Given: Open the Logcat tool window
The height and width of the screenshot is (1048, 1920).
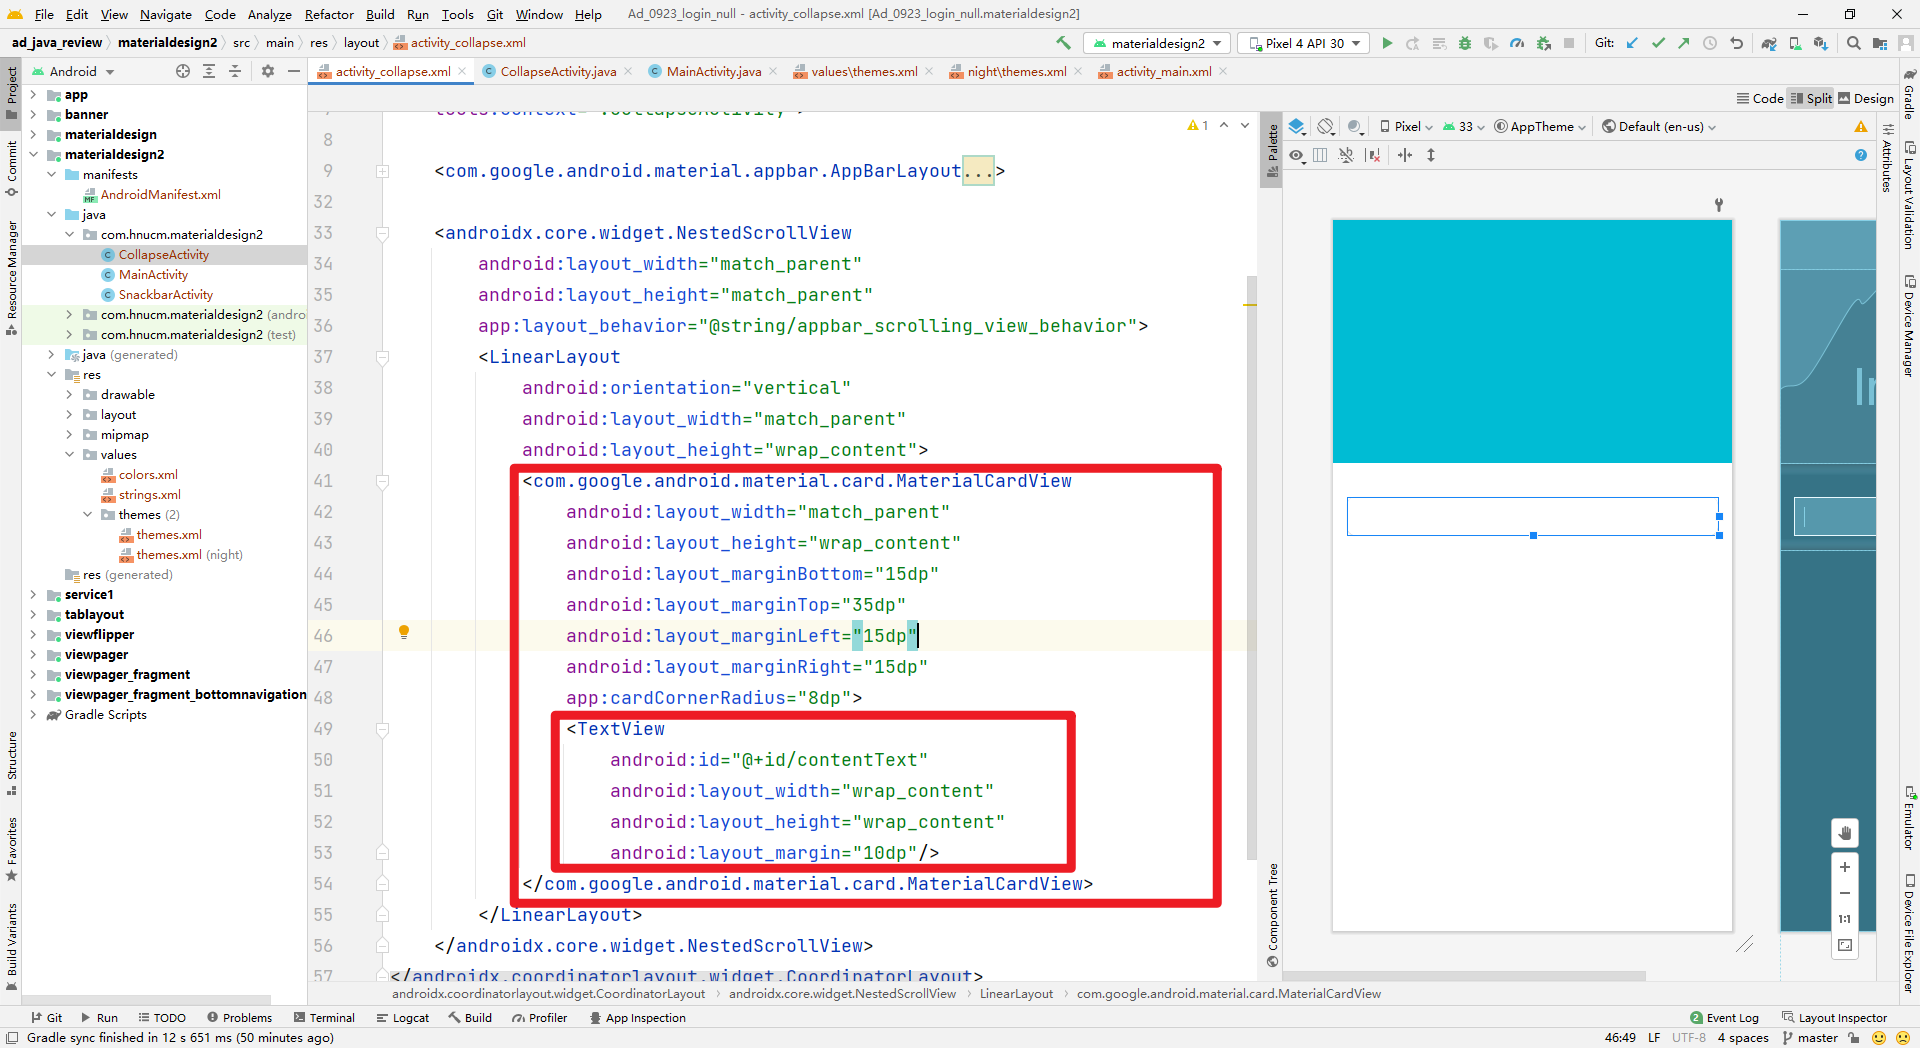Looking at the screenshot, I should point(402,1018).
